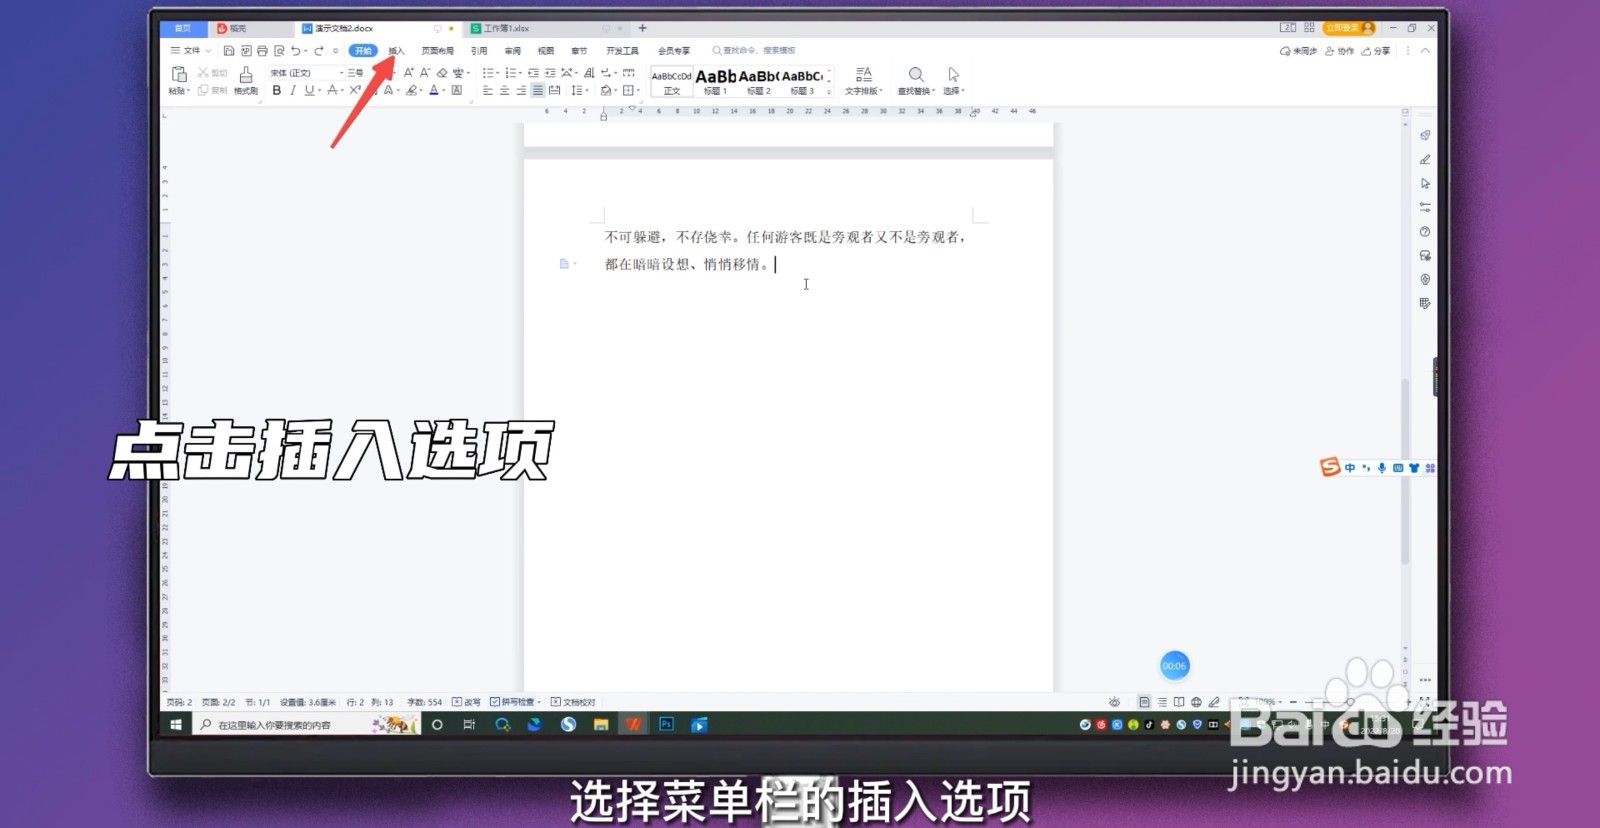This screenshot has width=1600, height=828.
Task: Click the 分享 share button
Action: tap(1376, 51)
